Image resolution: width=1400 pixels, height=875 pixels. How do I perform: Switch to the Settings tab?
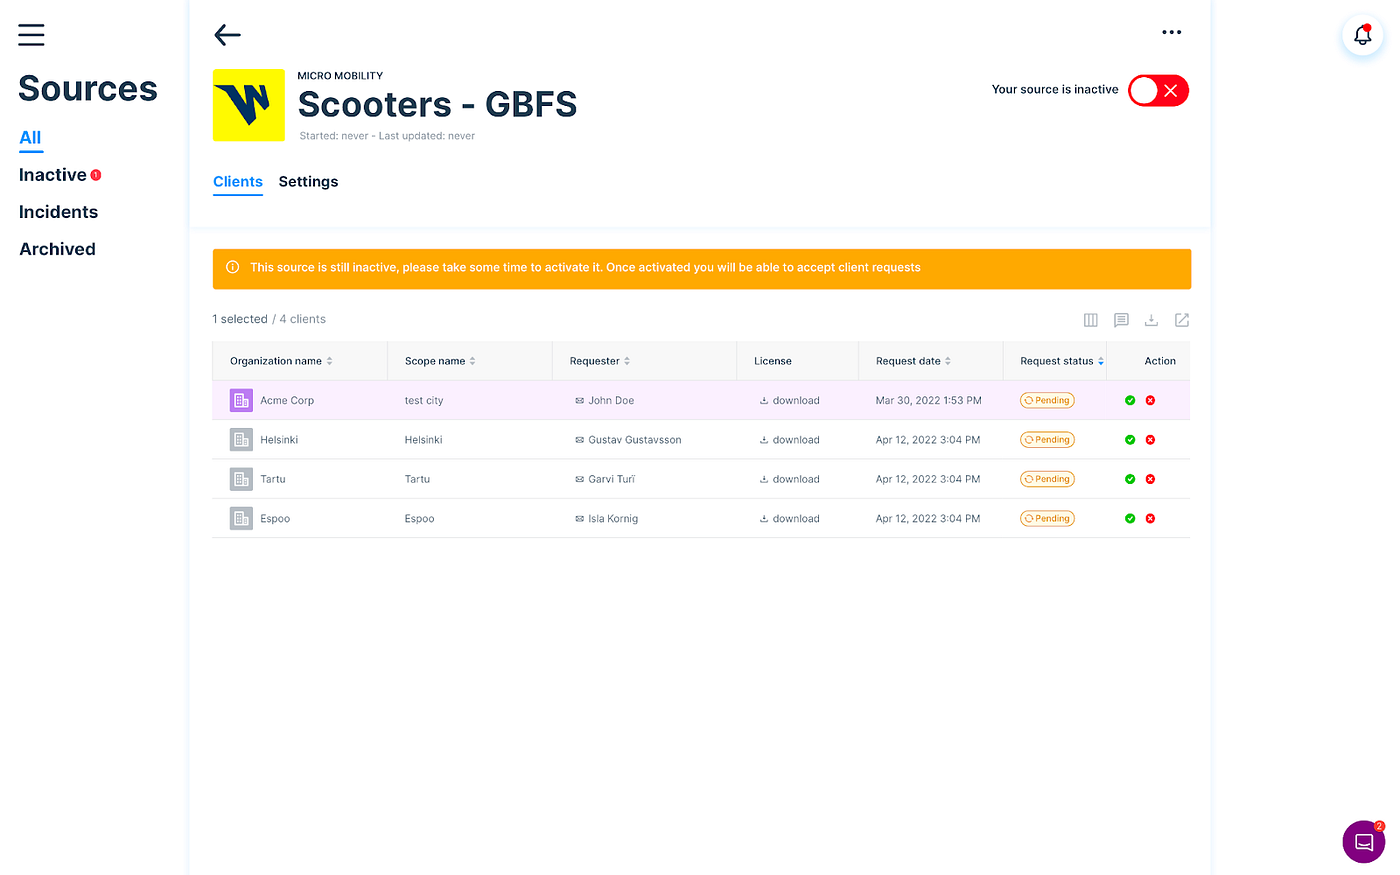click(308, 182)
